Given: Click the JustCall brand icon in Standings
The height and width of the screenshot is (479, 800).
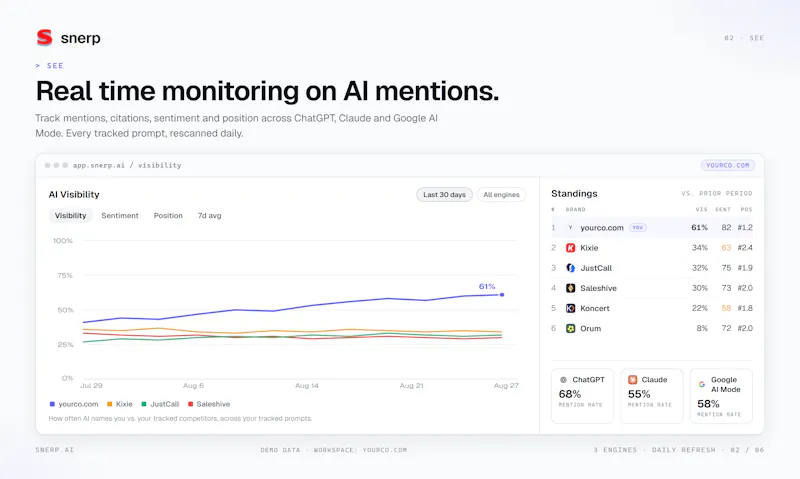Looking at the screenshot, I should (x=570, y=268).
